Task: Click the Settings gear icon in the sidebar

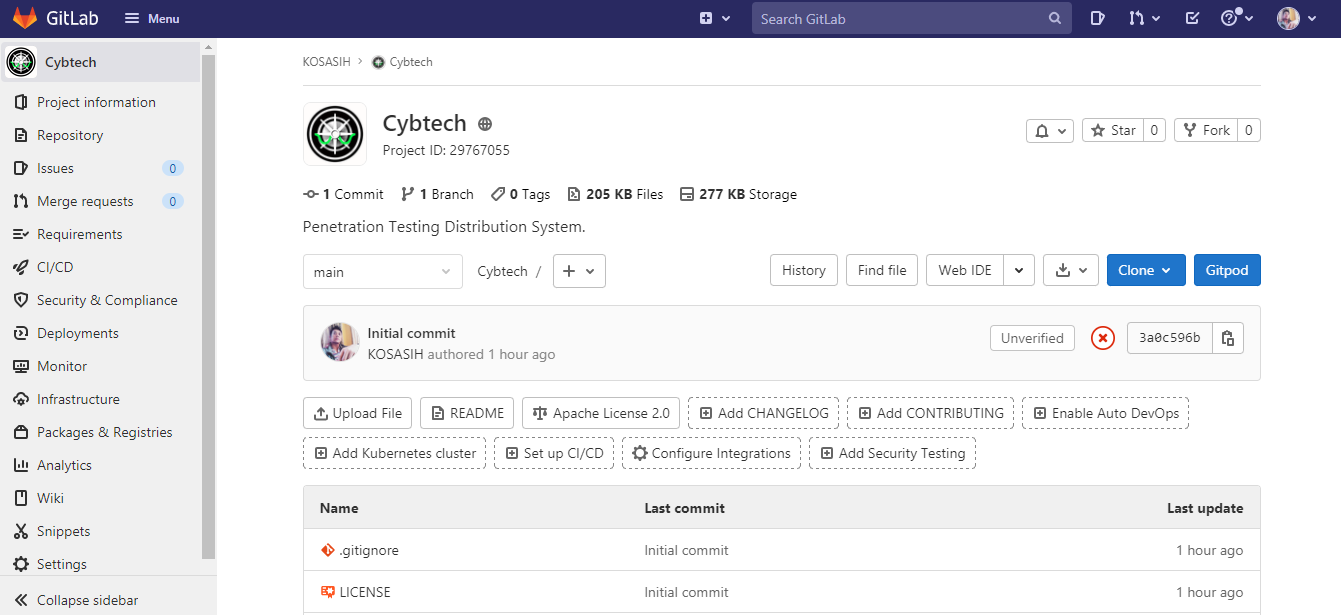Action: pyautogui.click(x=20, y=564)
